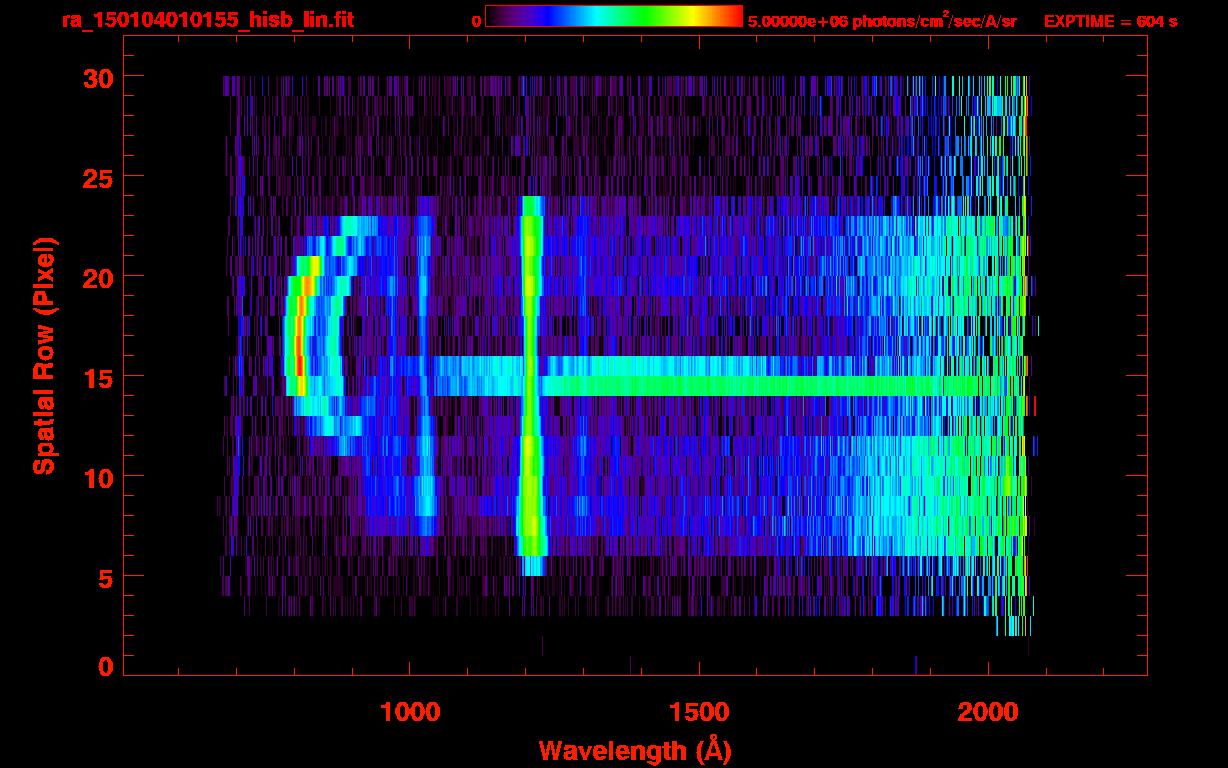This screenshot has height=768, width=1228.
Task: Click the green horizontal spectrum streak at row 14
Action: tap(760, 385)
